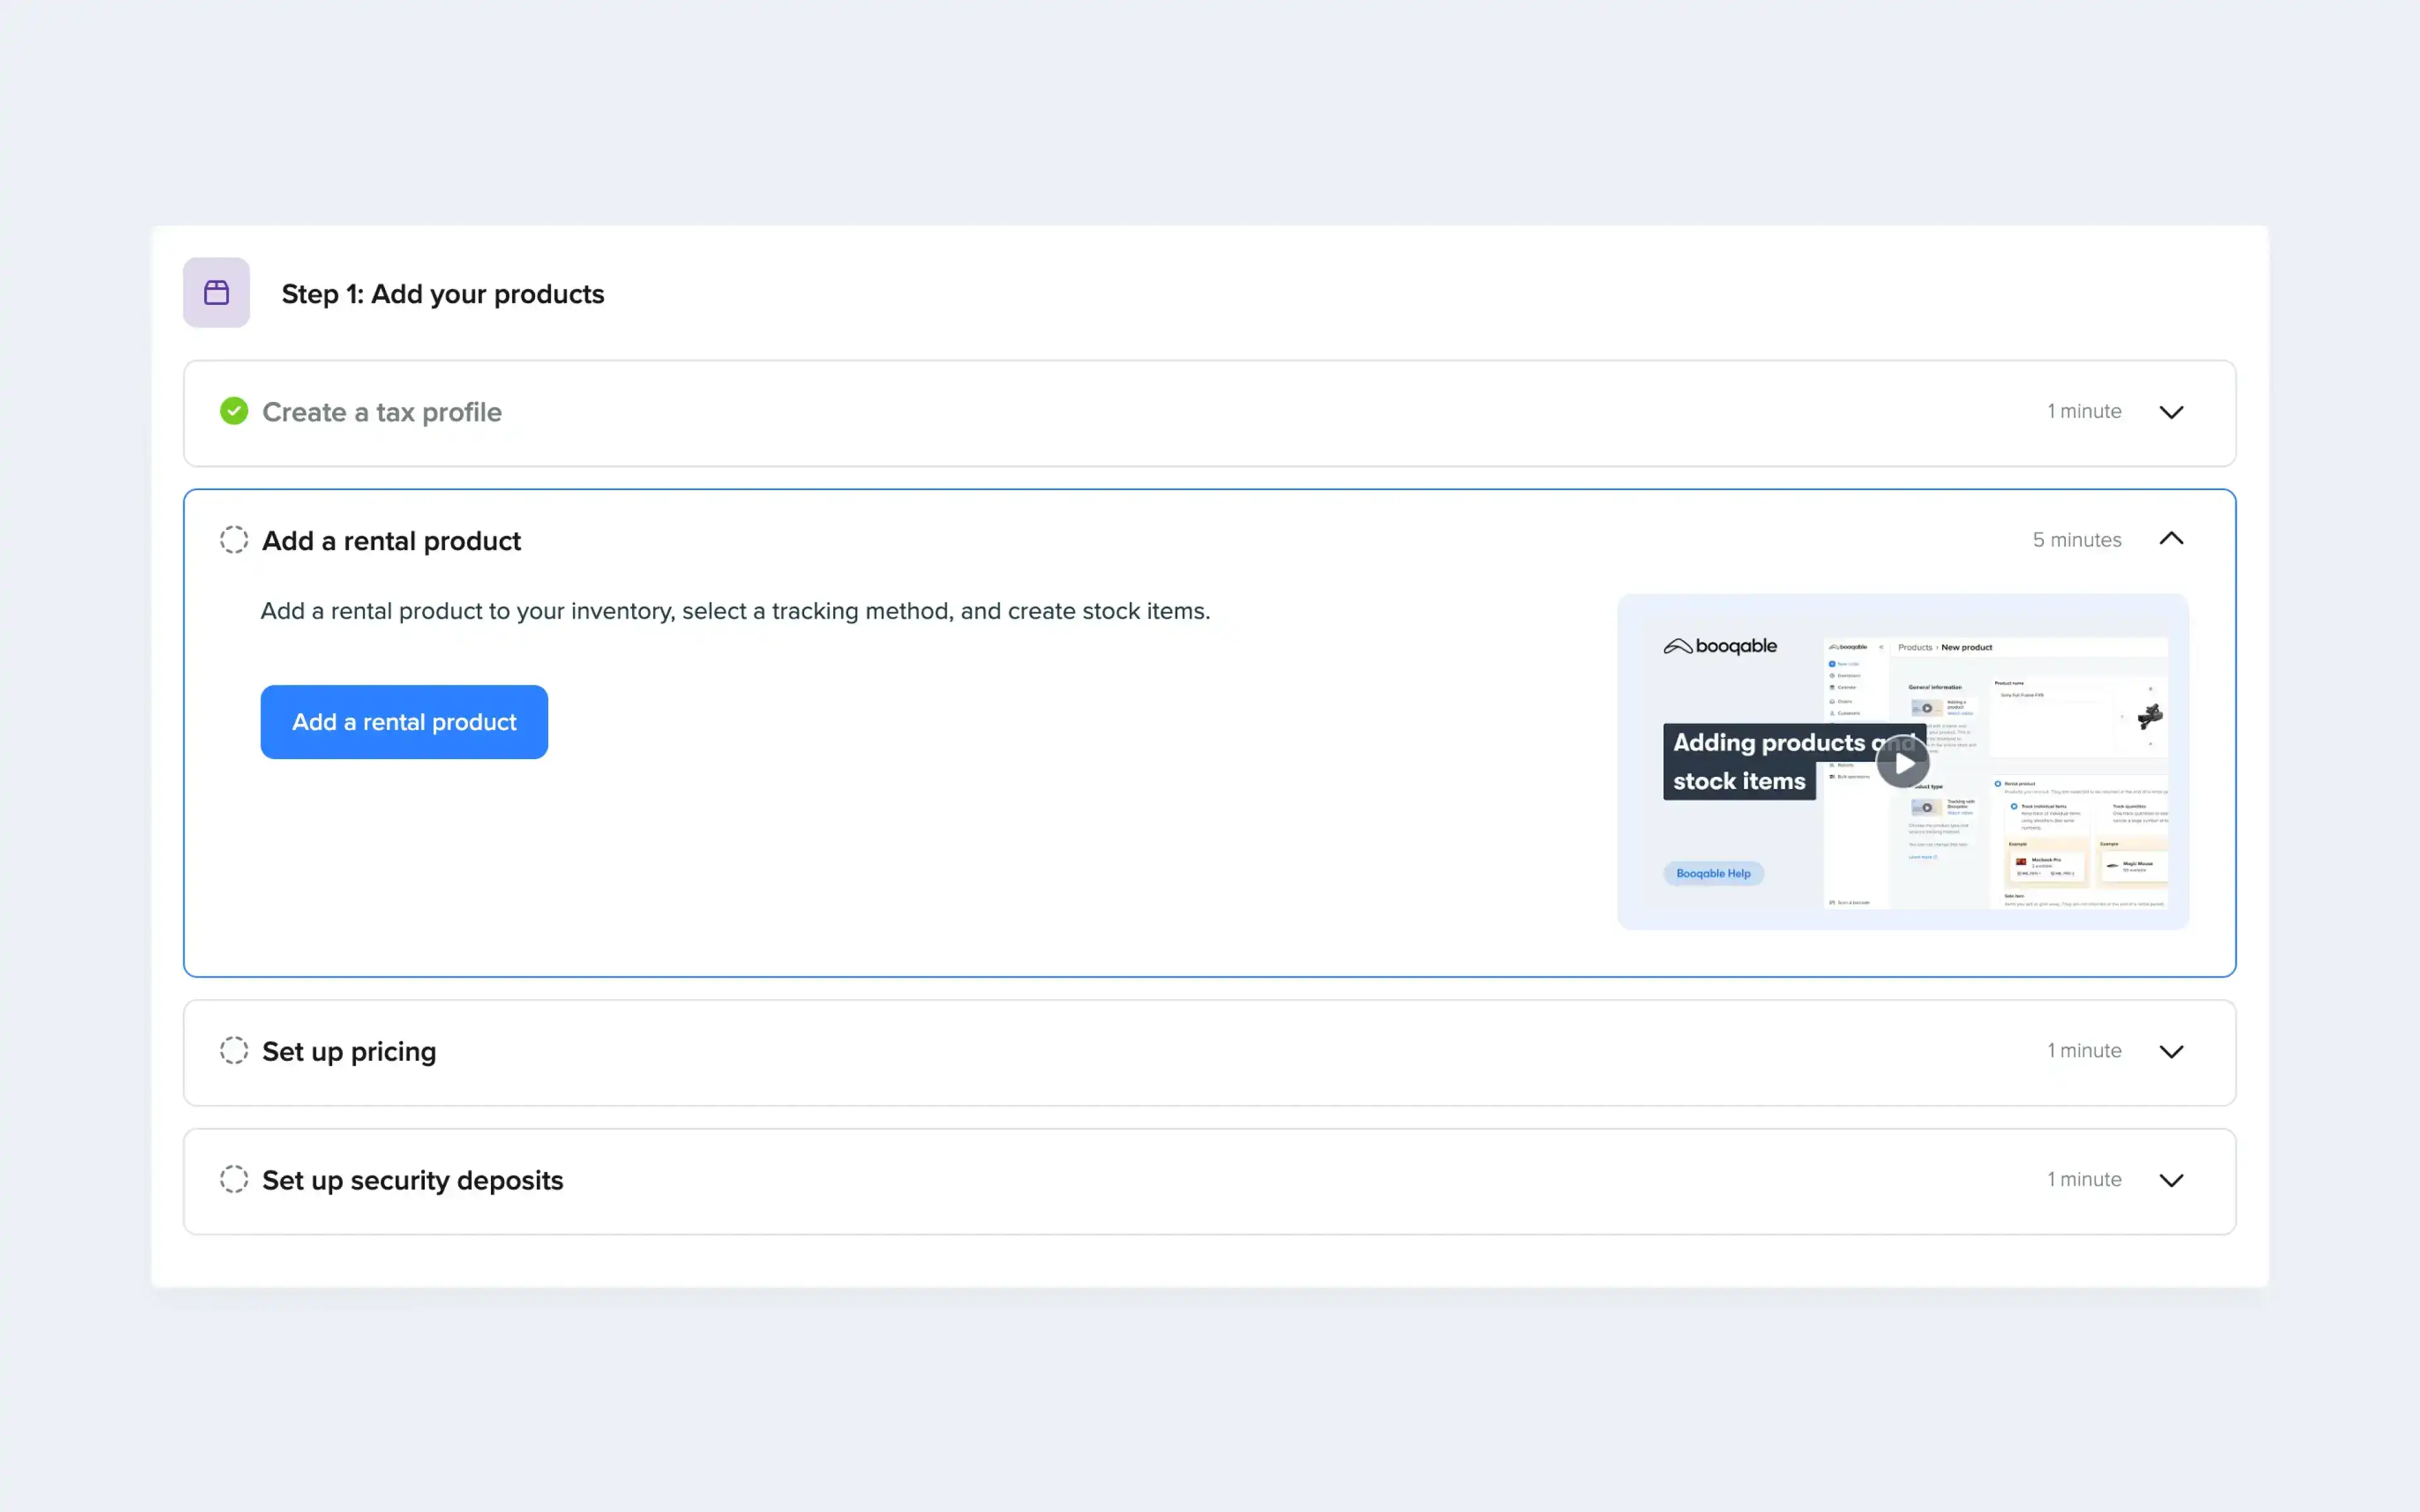The image size is (2420, 1512).
Task: Click the Add a rental product heading
Action: click(x=391, y=541)
